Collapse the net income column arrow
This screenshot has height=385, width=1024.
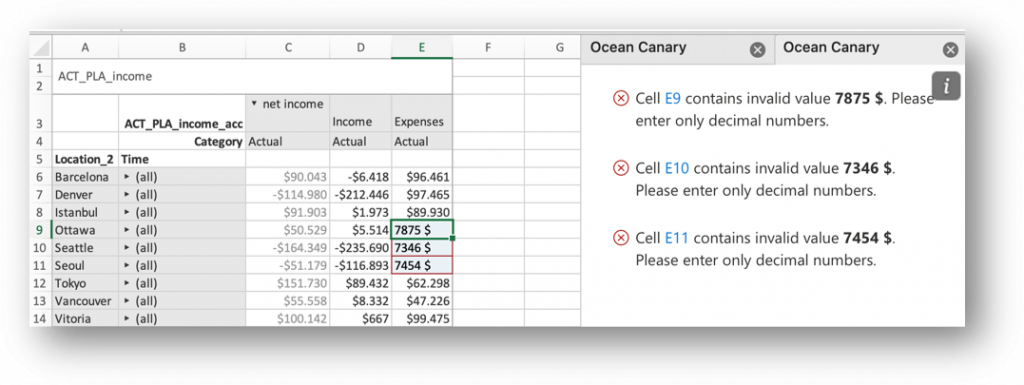click(x=255, y=104)
